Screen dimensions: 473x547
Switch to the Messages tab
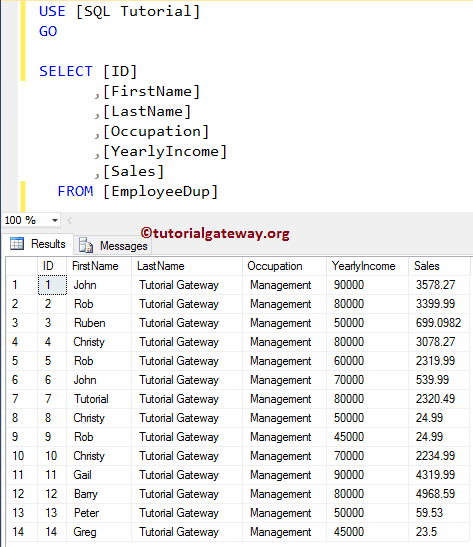tap(113, 246)
